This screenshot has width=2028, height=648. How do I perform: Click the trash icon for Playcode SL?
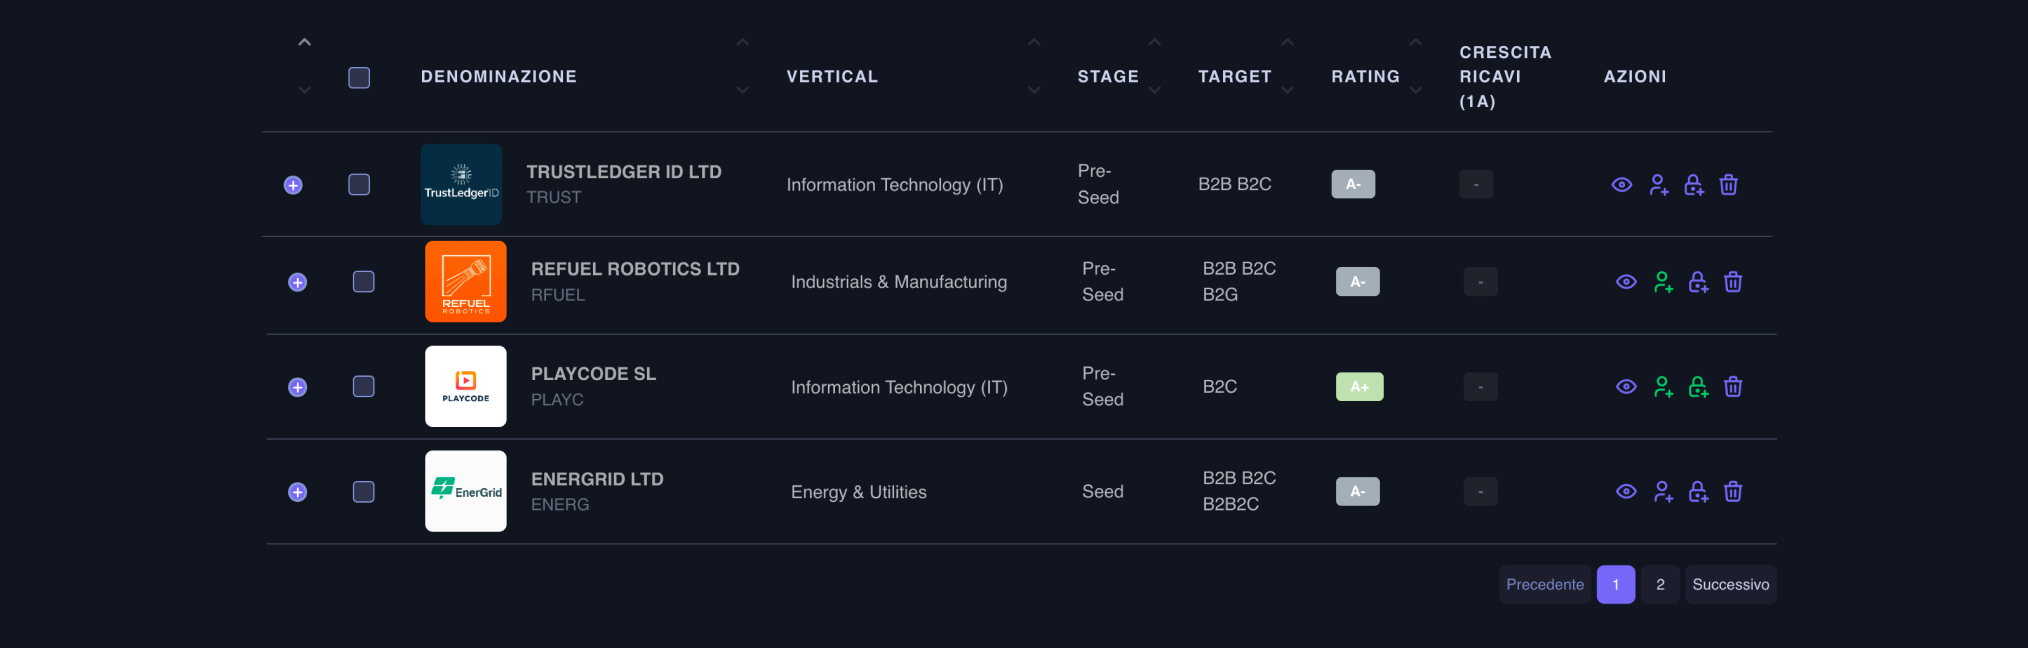1733,387
